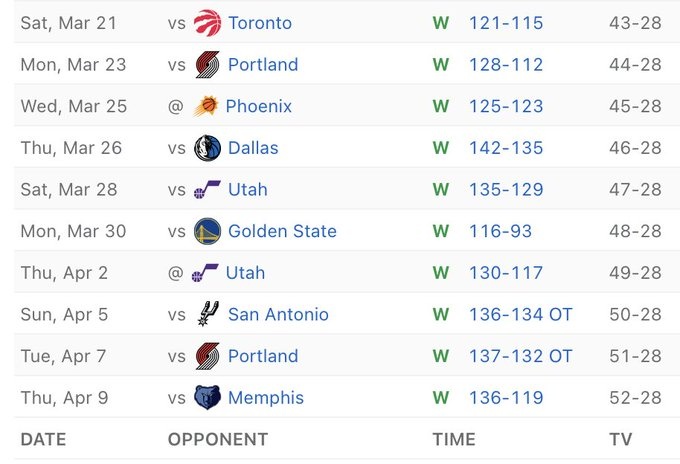The width and height of the screenshot is (680, 464).
Task: Click Utah Jazz logo in Apr 2 row
Action: 205,273
